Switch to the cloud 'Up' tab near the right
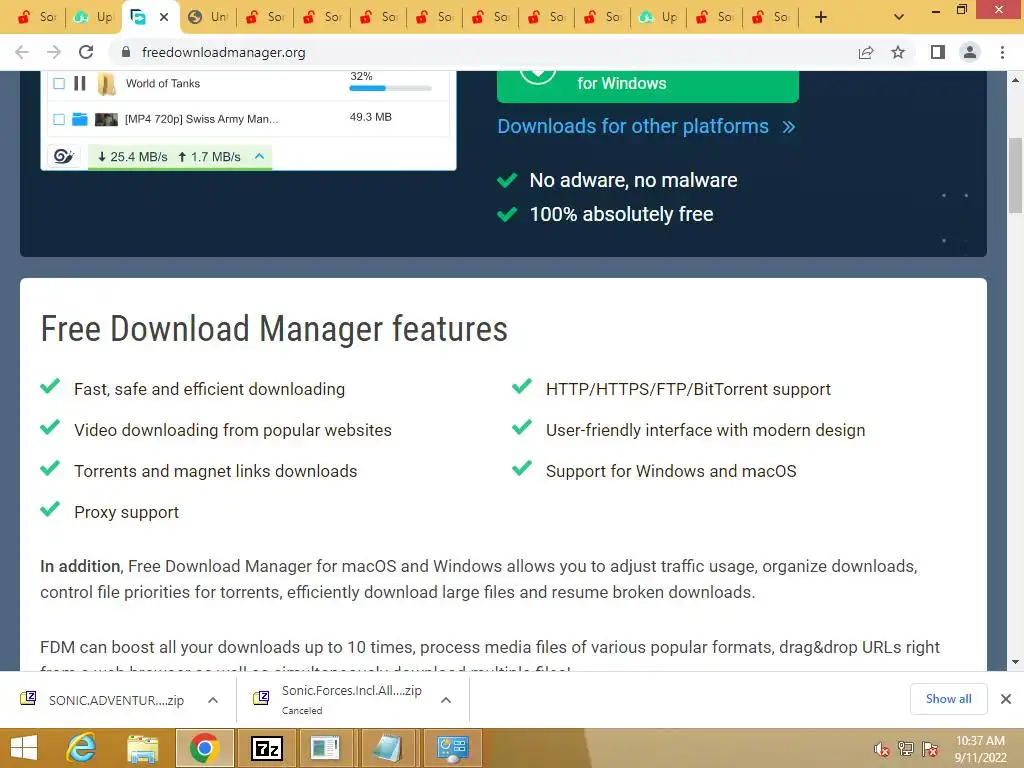The height and width of the screenshot is (768, 1024). point(658,17)
